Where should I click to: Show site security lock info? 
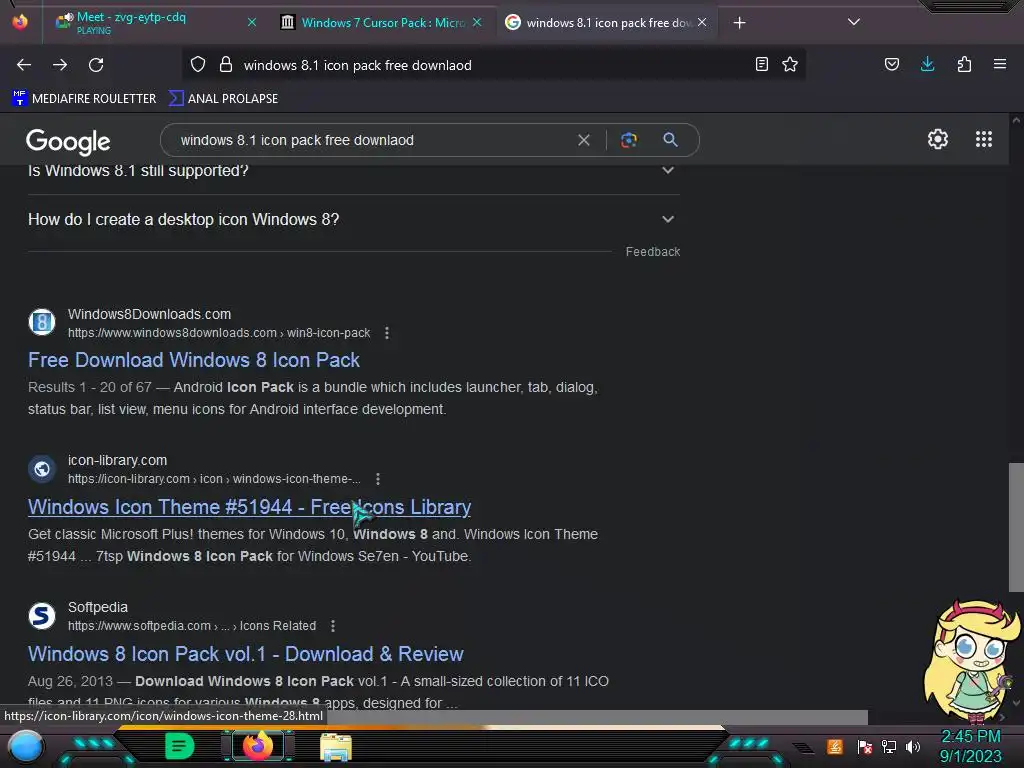click(226, 65)
